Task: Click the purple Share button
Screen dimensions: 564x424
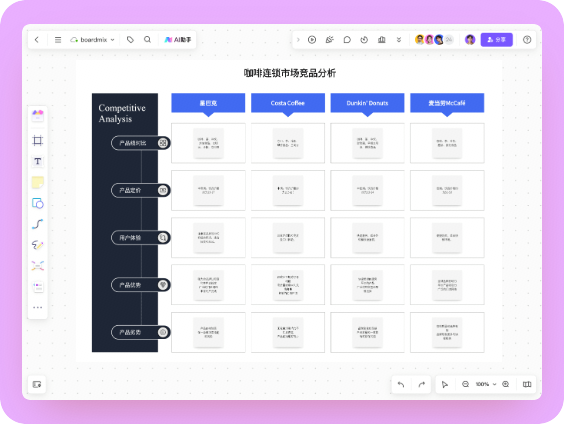Action: [496, 40]
